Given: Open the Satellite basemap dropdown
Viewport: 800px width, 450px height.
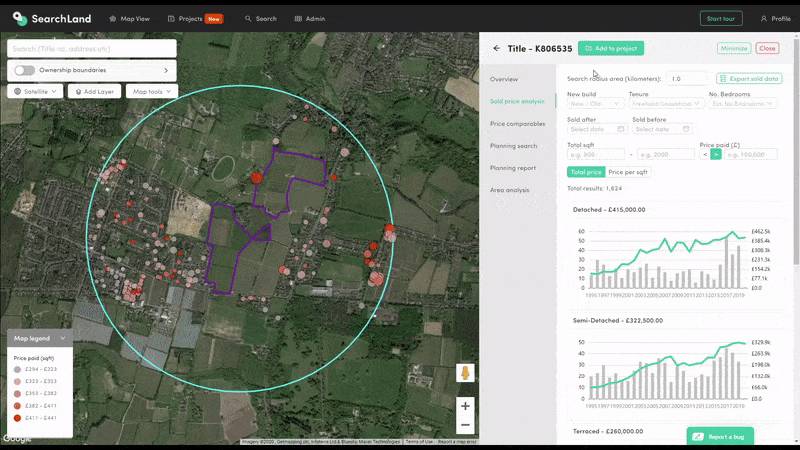Looking at the screenshot, I should click(34, 91).
